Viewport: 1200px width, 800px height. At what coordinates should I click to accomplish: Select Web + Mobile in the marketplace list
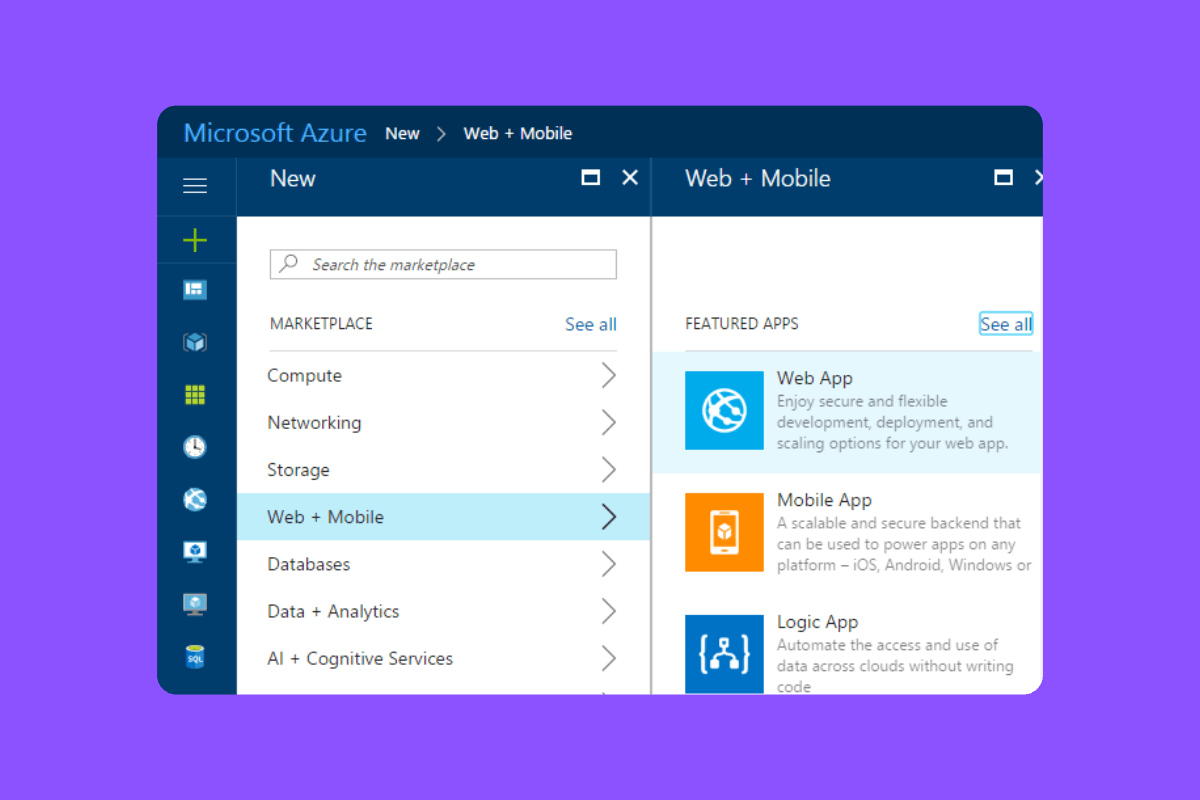(325, 517)
